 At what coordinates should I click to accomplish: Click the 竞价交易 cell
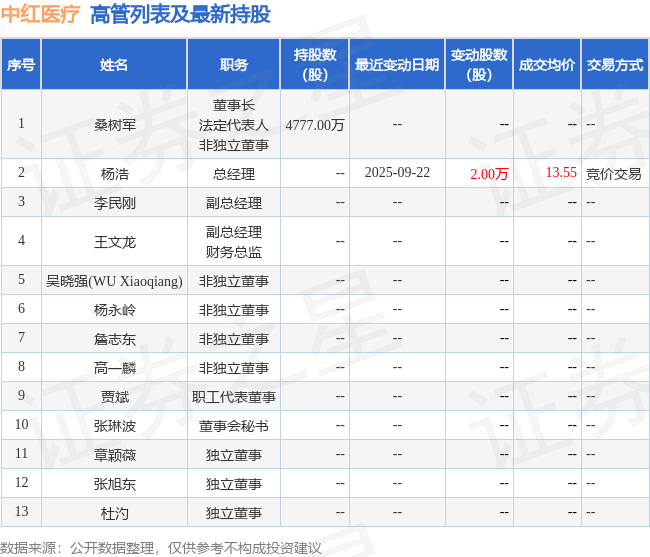pos(614,174)
